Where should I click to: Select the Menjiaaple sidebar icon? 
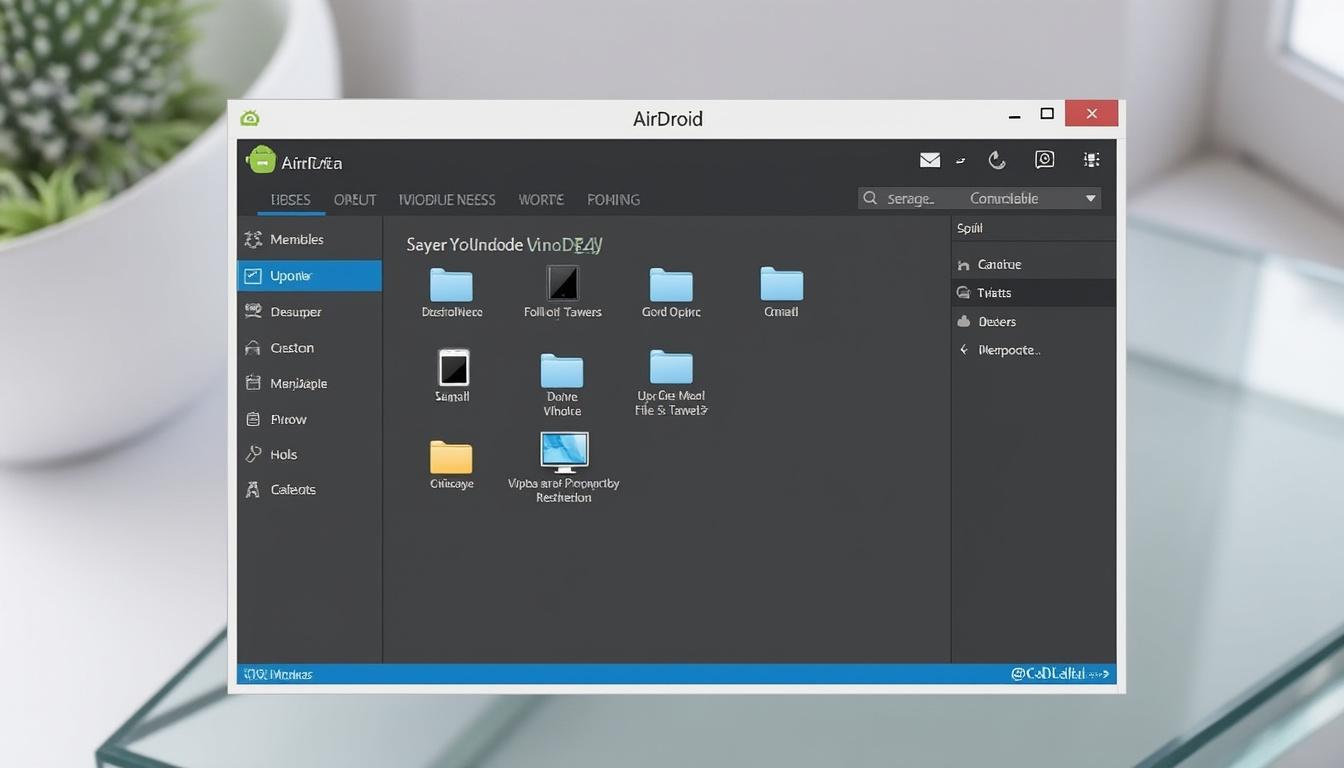(x=253, y=383)
